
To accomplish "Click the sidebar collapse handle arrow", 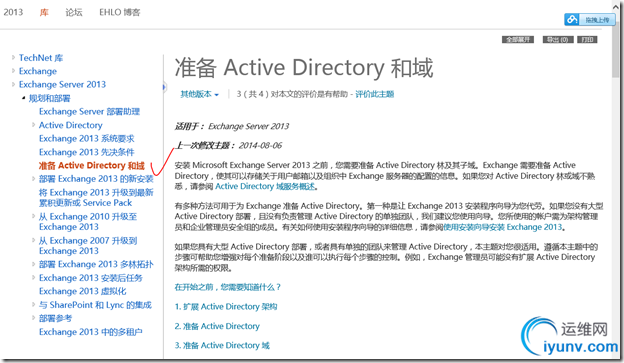I will (x=164, y=87).
